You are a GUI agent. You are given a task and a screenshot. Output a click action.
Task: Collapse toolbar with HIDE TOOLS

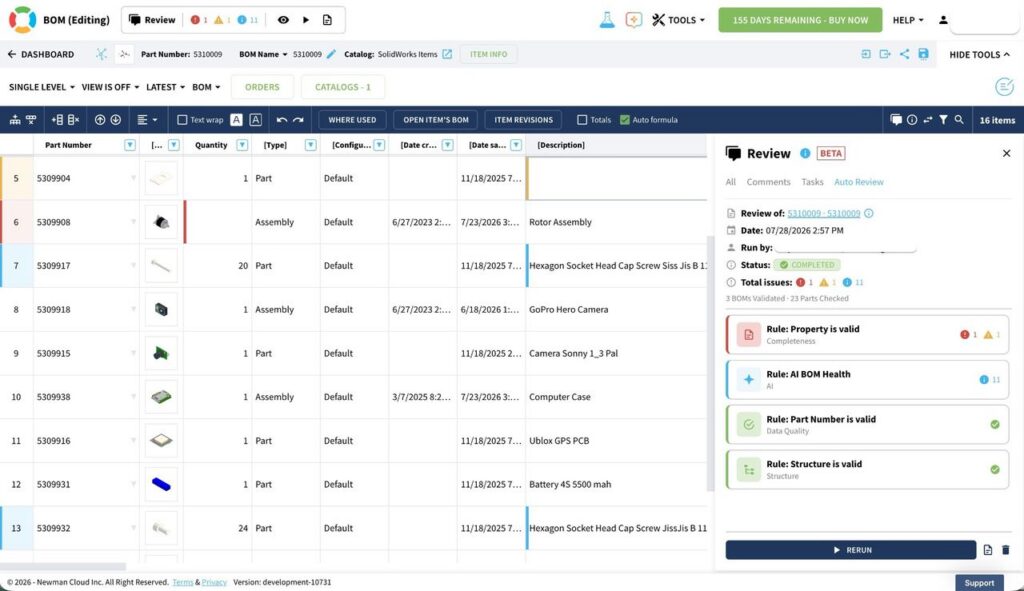979,54
